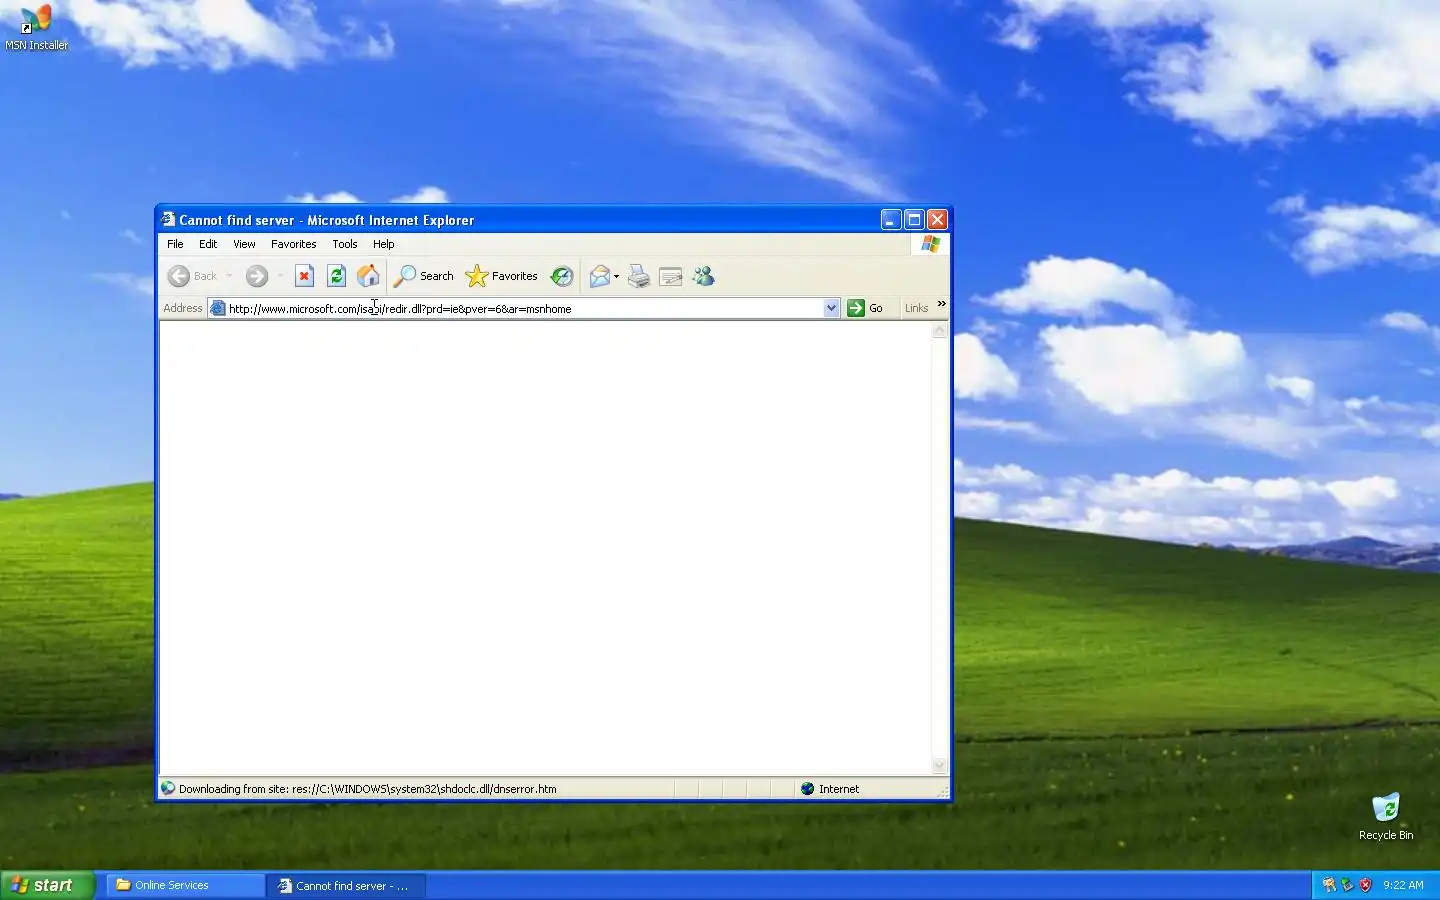Click the Links toolbar label
This screenshot has width=1440, height=900.
pos(916,308)
